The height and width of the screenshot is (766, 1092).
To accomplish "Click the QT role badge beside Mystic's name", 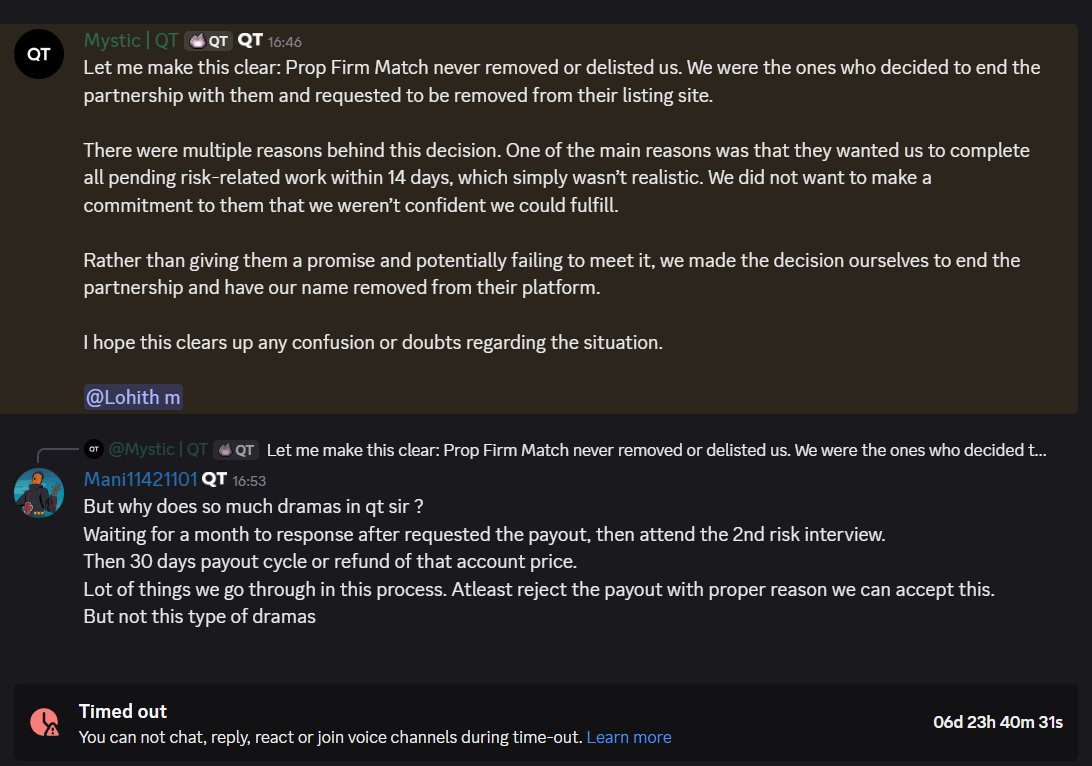I will click(208, 41).
